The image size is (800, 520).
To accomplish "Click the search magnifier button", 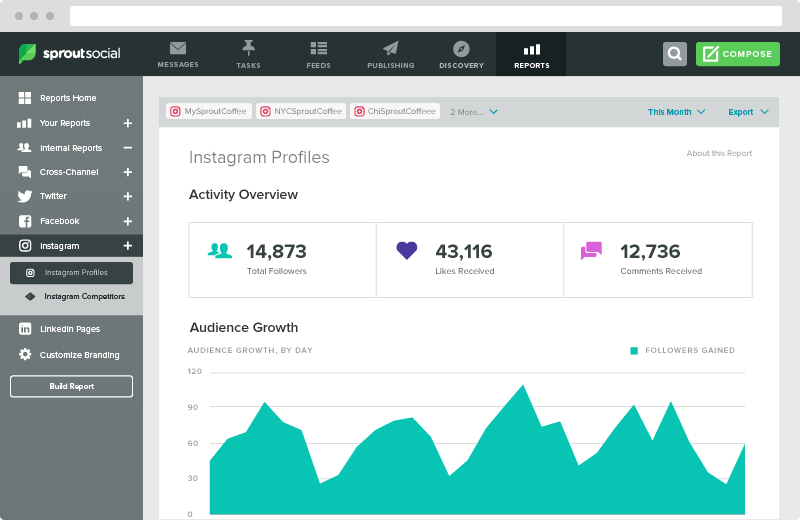I will point(674,54).
